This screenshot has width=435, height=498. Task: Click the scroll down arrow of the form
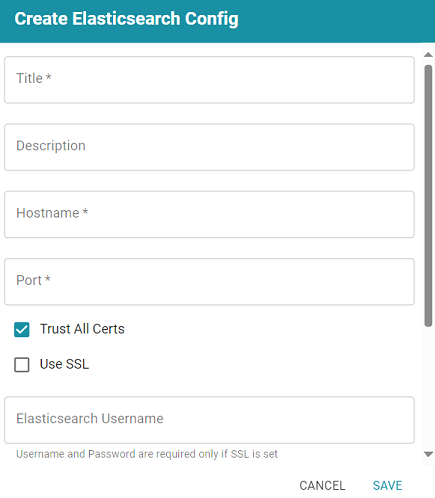[428, 454]
